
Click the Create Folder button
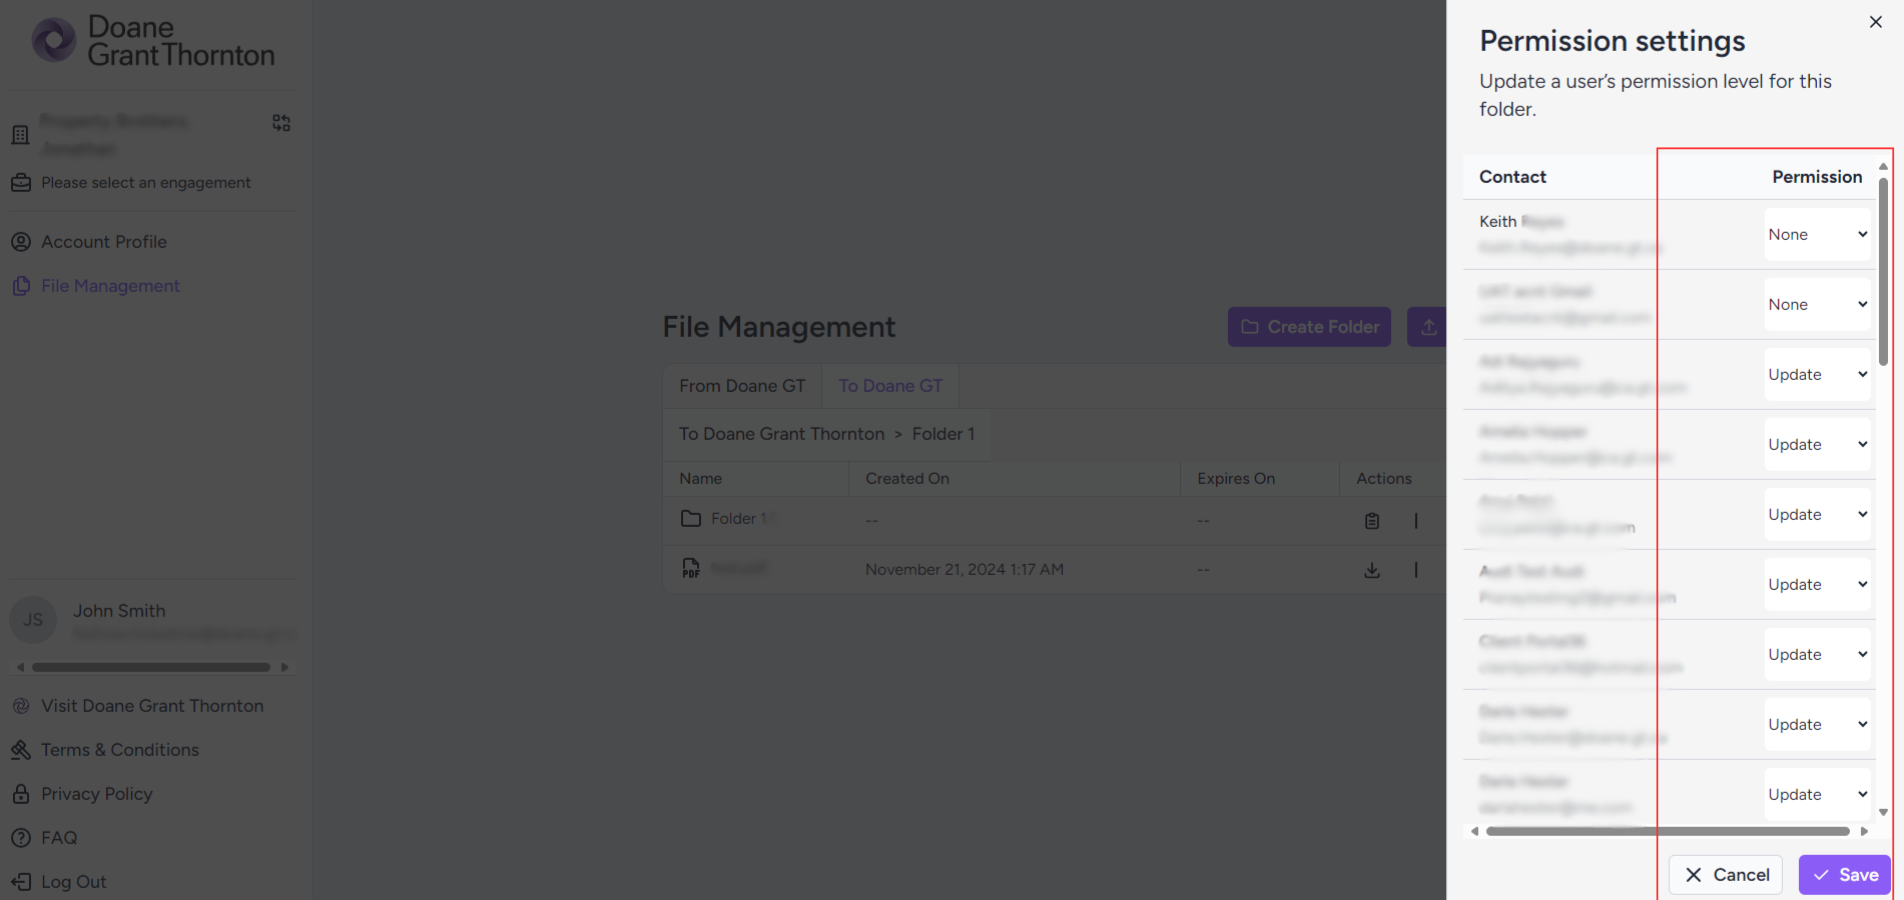[1308, 327]
